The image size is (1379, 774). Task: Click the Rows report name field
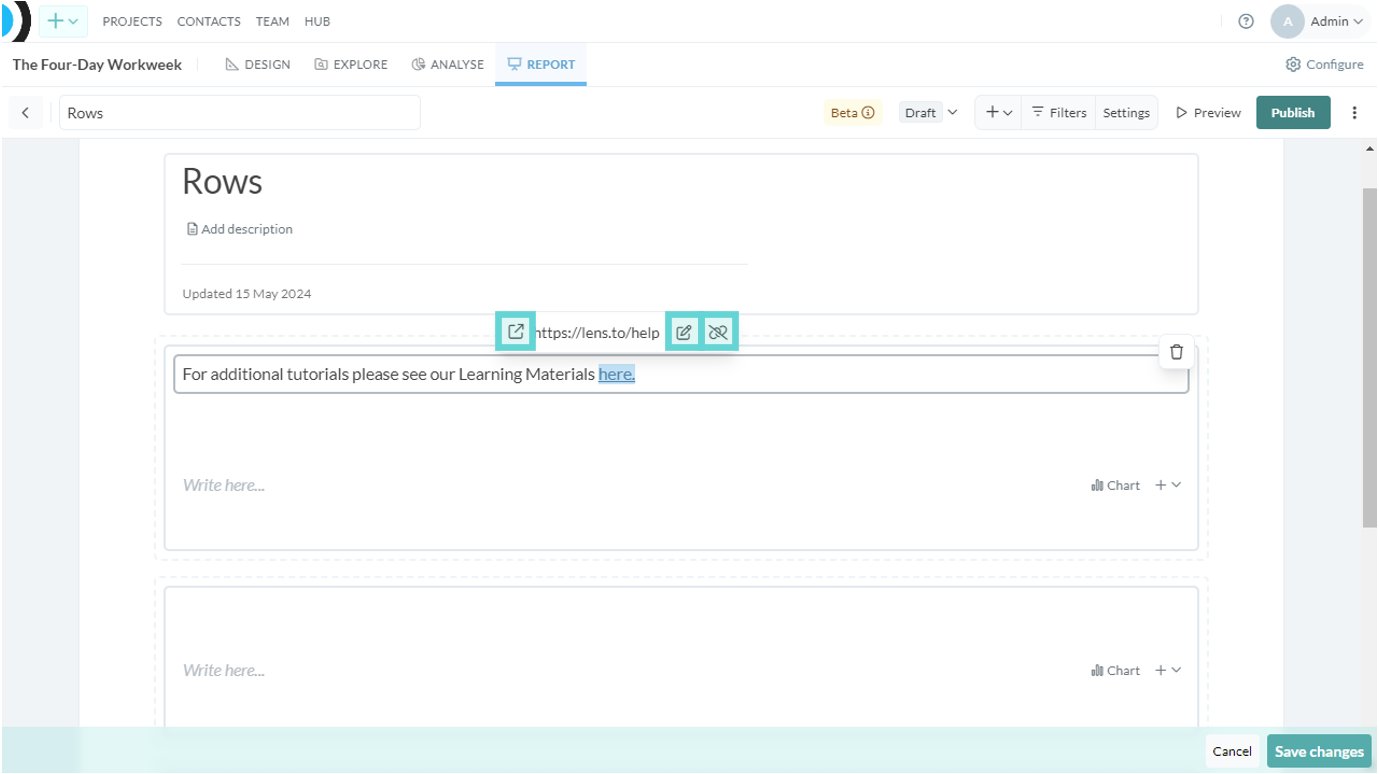(x=240, y=113)
